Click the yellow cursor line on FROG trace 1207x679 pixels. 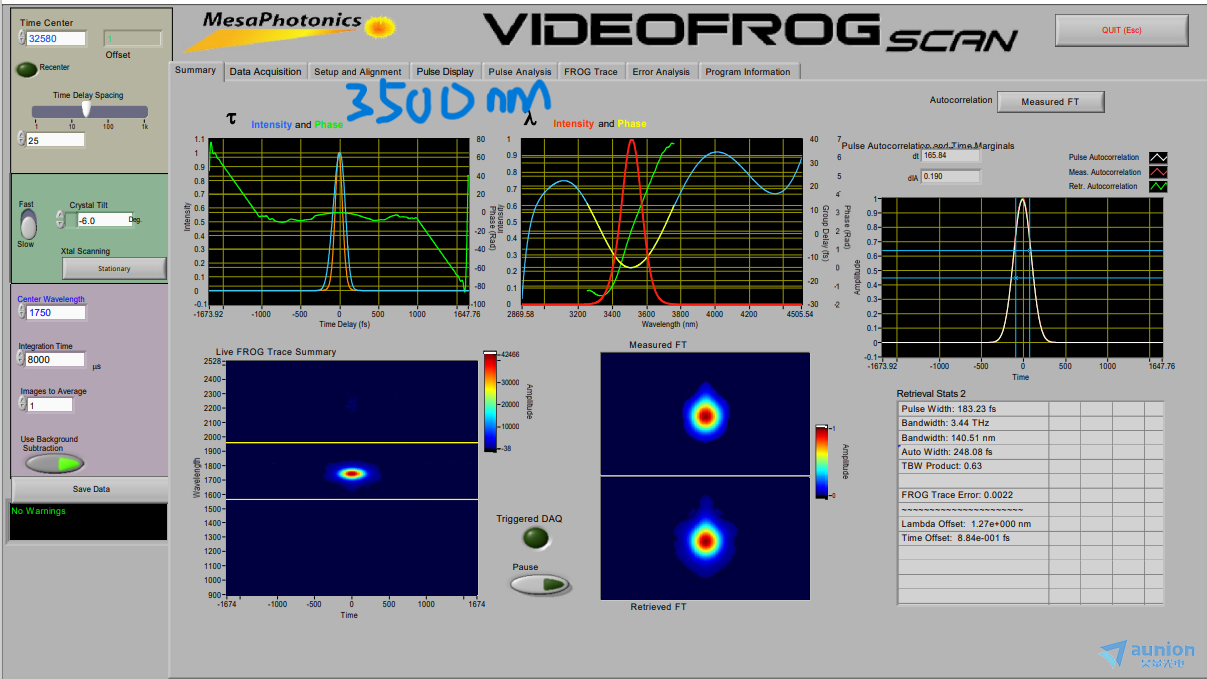(351, 442)
